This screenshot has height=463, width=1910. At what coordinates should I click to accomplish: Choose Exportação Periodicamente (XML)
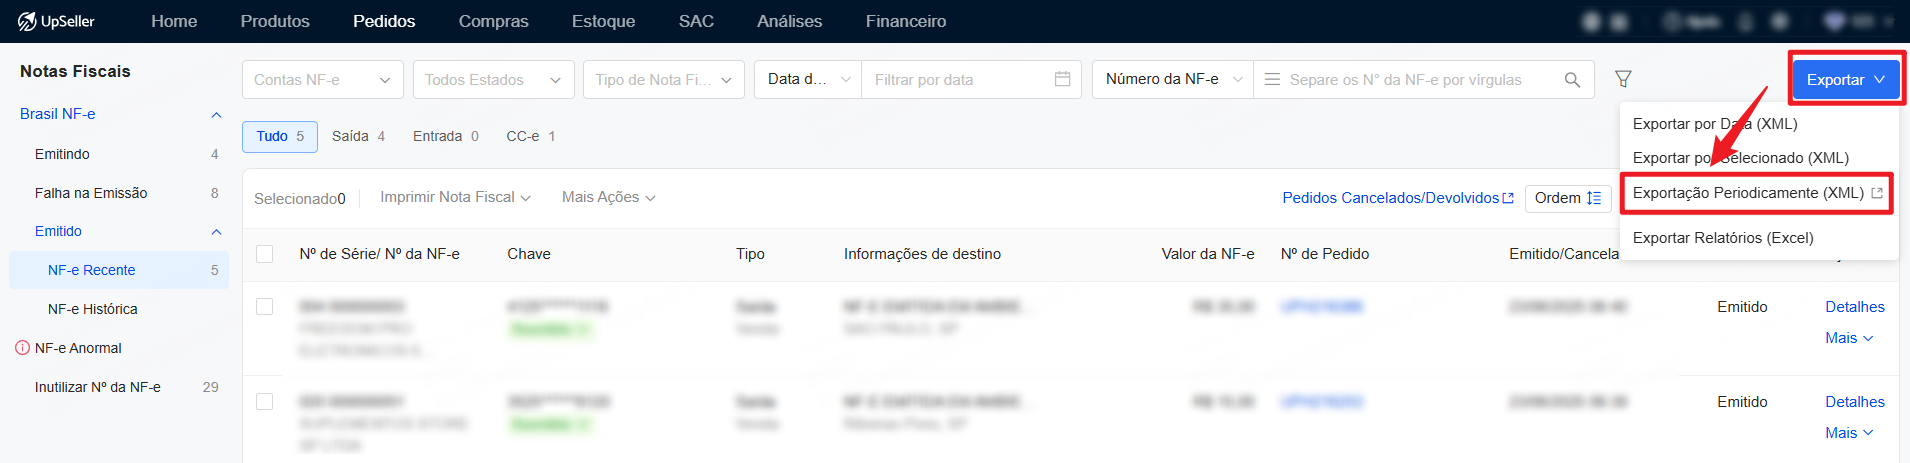(x=1748, y=193)
